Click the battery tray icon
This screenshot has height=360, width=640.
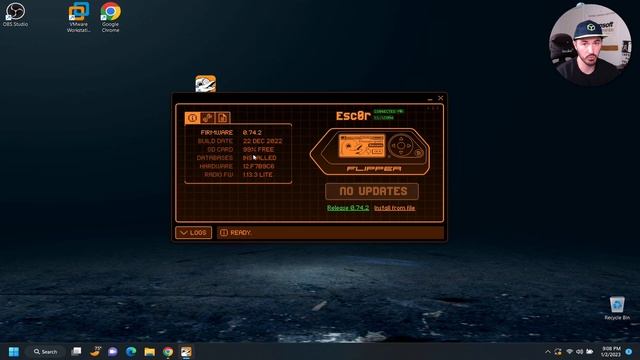(589, 351)
